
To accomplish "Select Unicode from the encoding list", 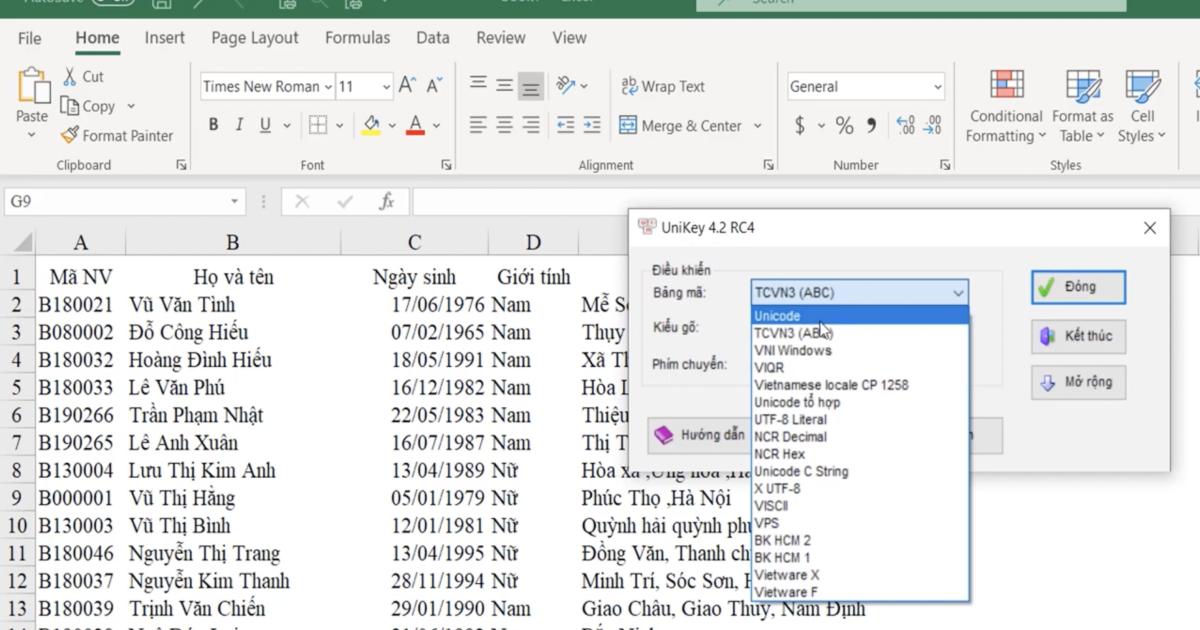I will click(x=778, y=316).
